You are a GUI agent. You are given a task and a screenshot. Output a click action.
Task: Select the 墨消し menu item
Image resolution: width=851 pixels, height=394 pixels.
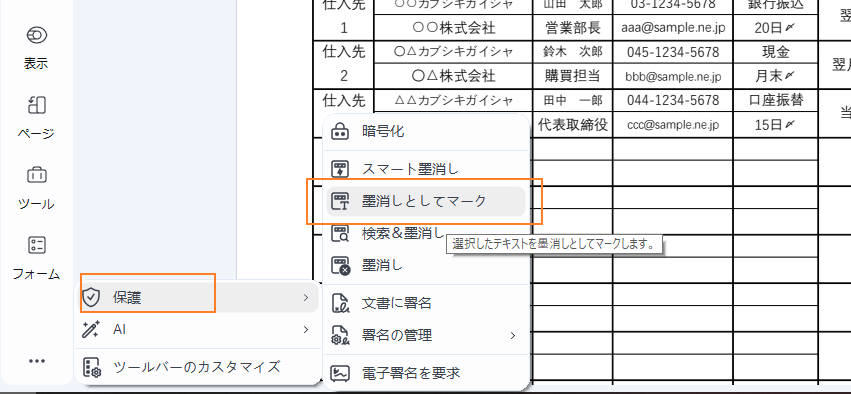coord(426,266)
